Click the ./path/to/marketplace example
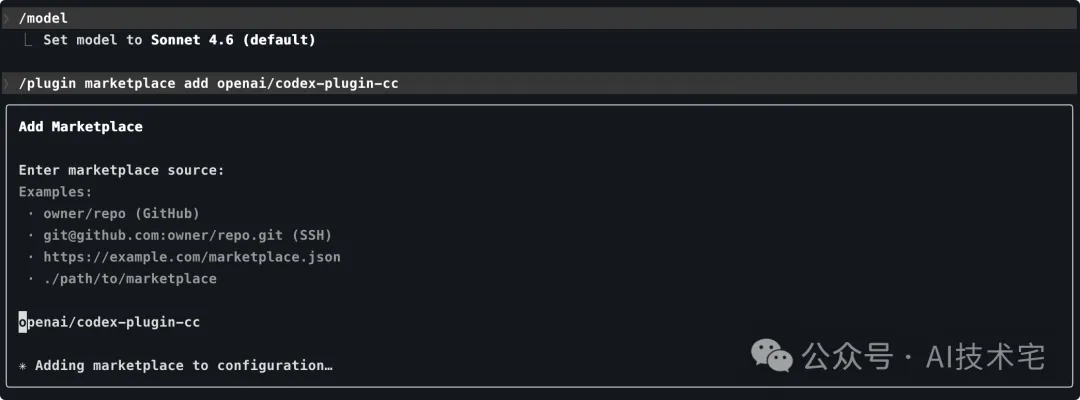1080x400 pixels. tap(129, 279)
